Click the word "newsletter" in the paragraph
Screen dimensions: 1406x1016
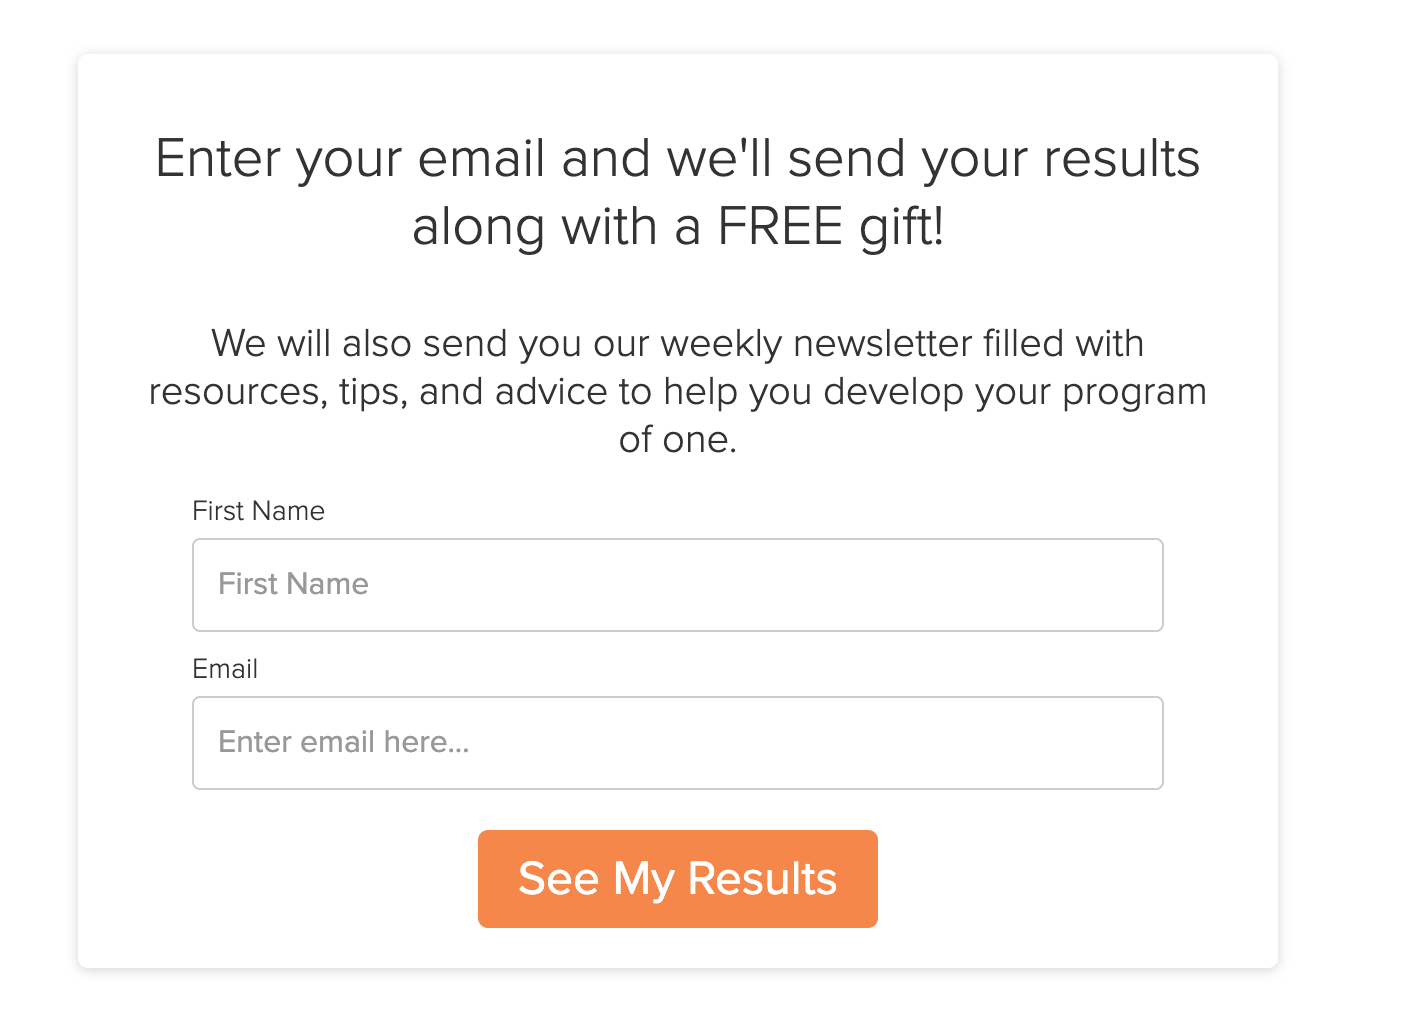pos(882,344)
